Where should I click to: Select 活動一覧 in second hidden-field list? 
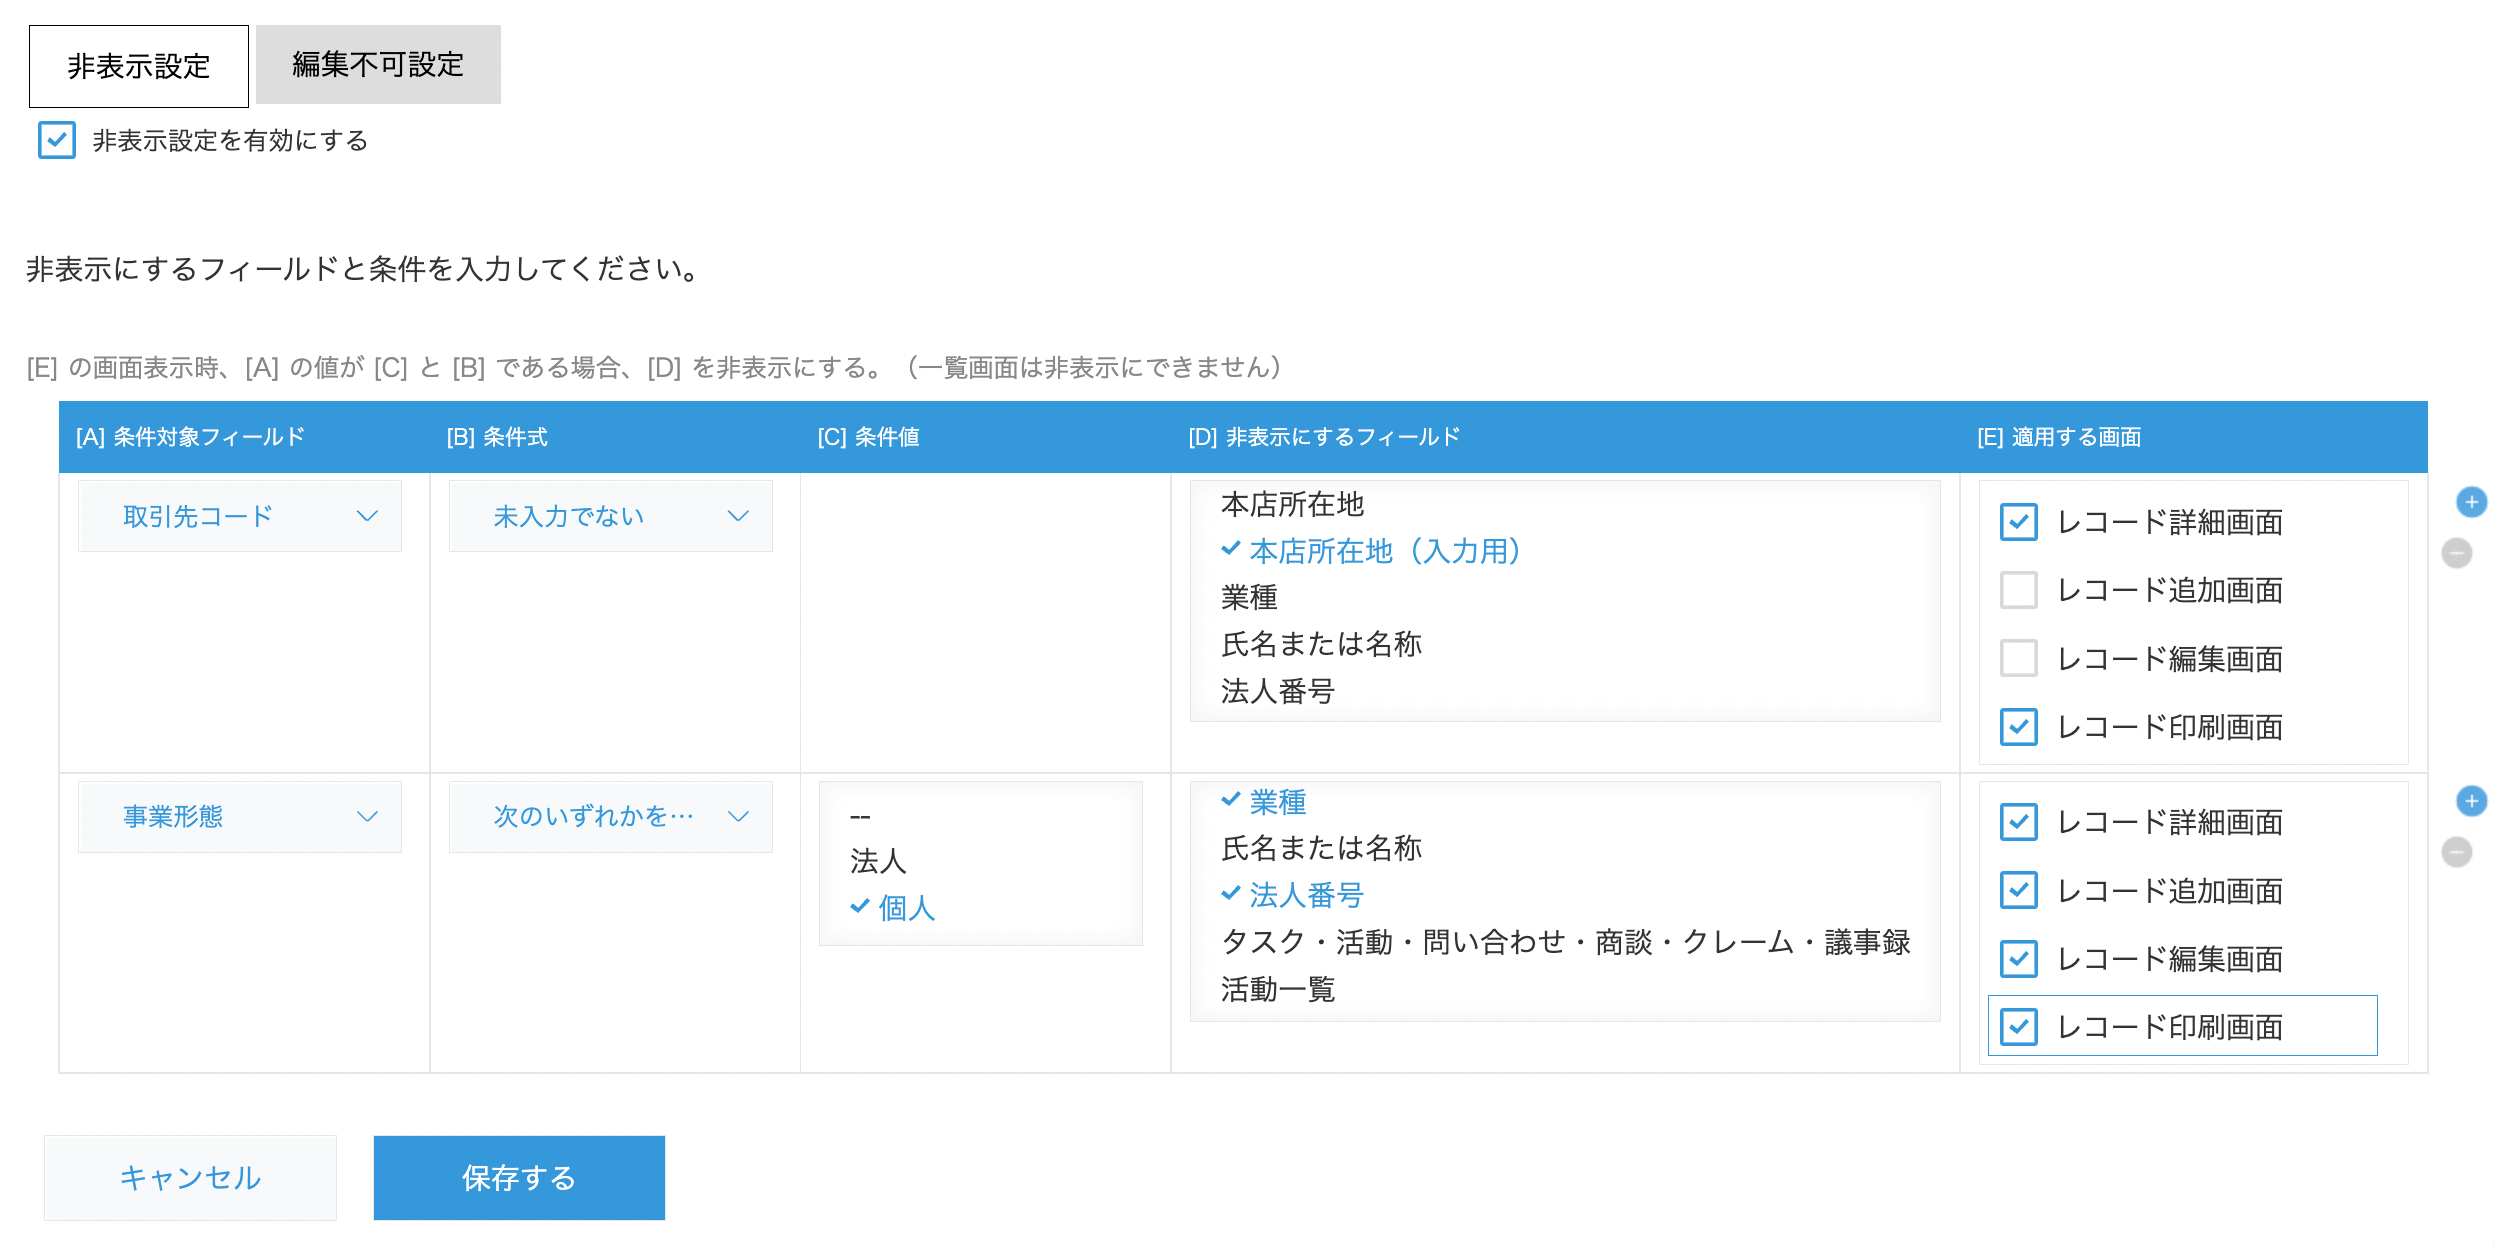[x=1278, y=989]
